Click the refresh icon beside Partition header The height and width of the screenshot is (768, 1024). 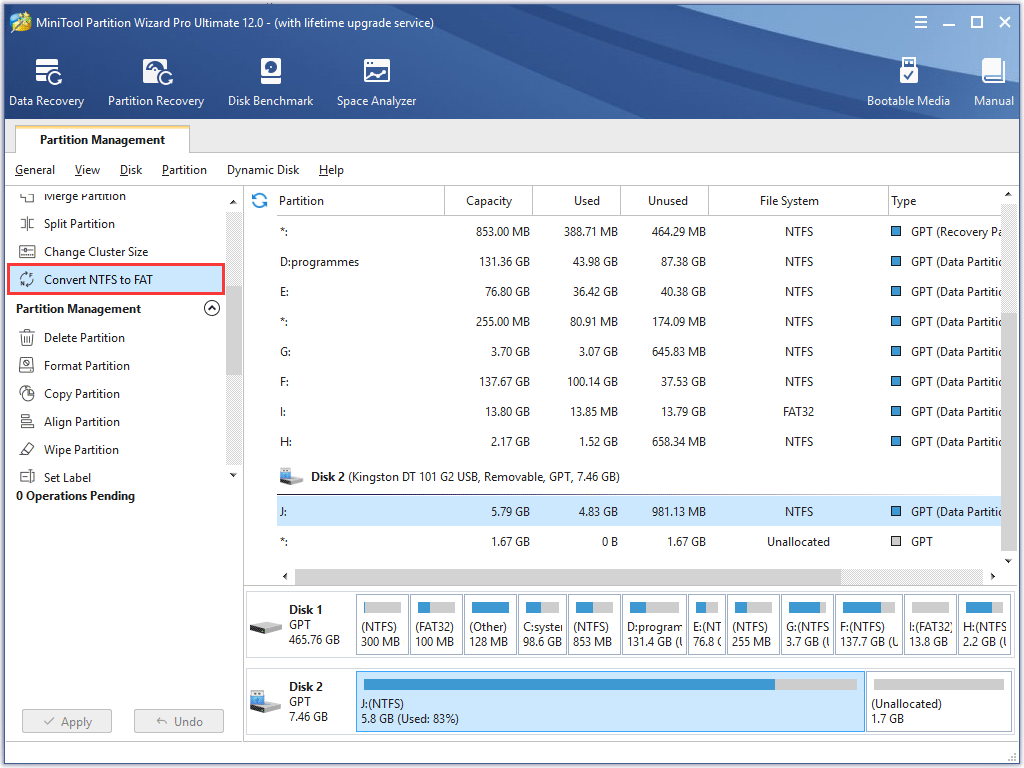[259, 200]
